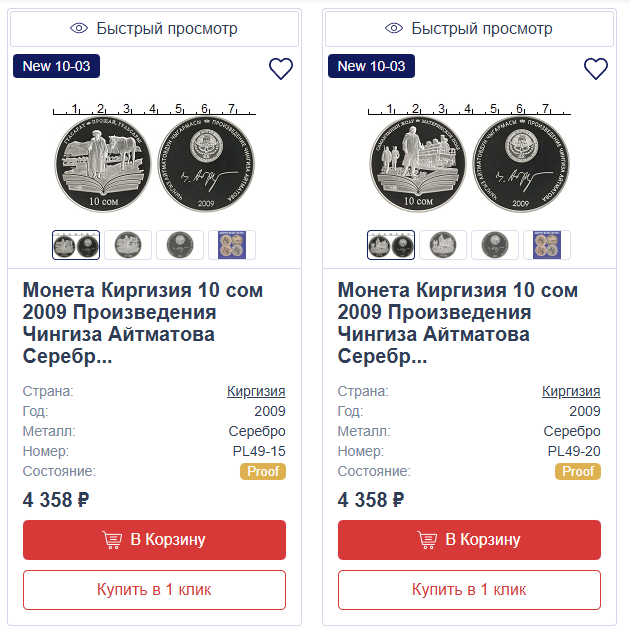Buy PL49-15 coin in one click
This screenshot has width=630, height=637.
[154, 589]
